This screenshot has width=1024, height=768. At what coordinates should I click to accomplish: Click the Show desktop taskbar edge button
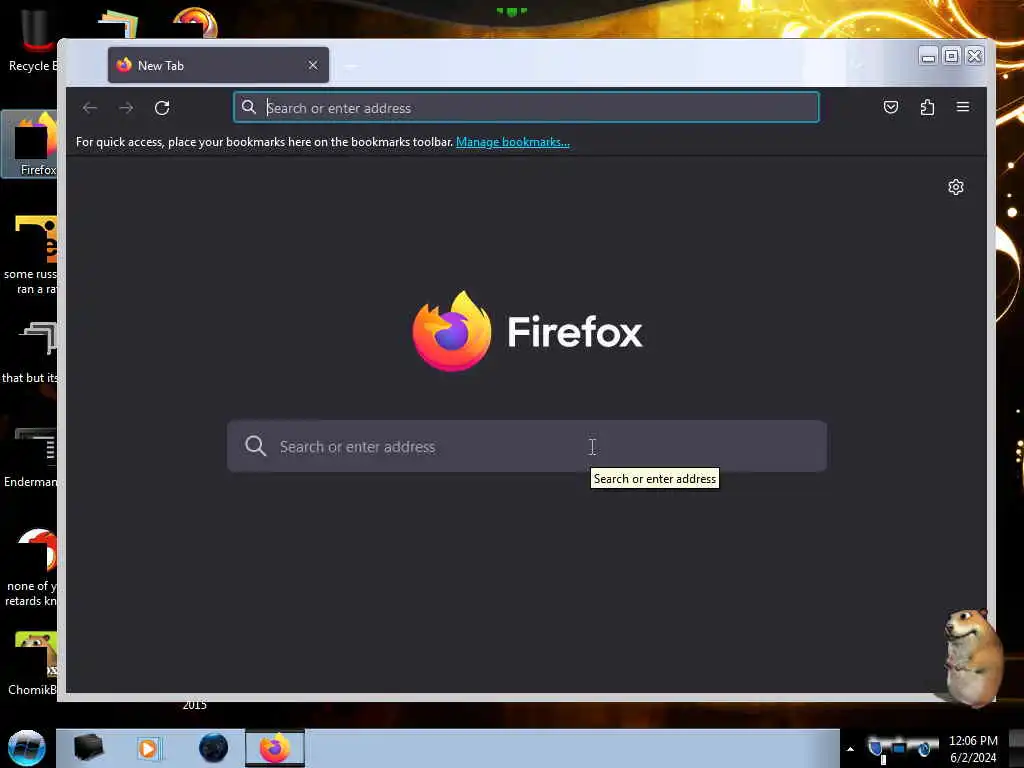[1016, 748]
